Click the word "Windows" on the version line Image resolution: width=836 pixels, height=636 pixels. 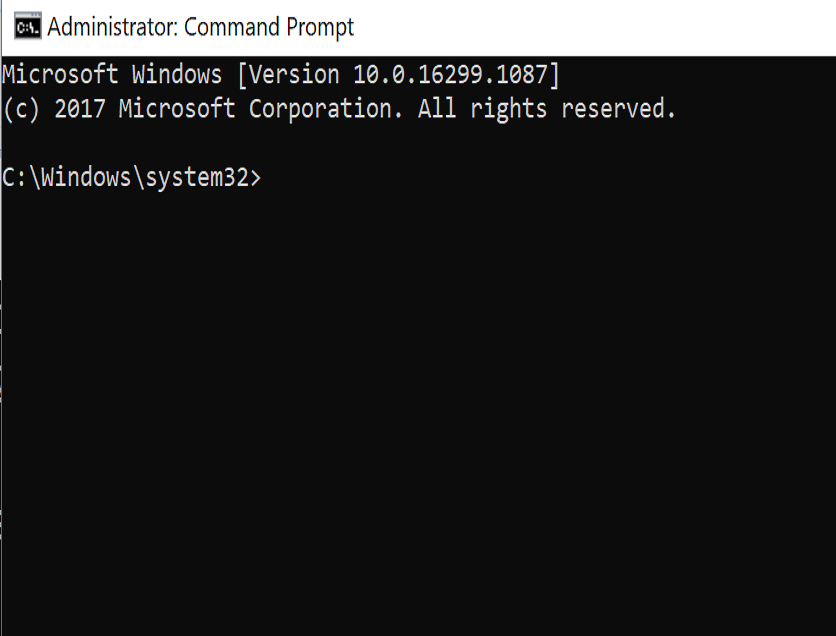(177, 74)
